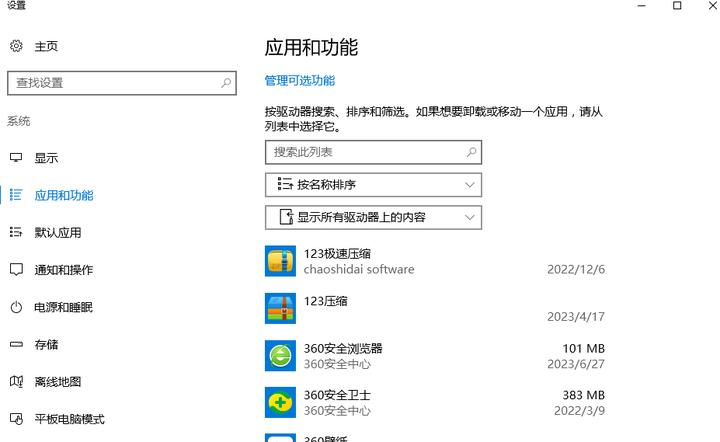Open the 显示所有驱动器上的内容 filter dropdown
Screen dimensions: 720x442
pyautogui.click(x=373, y=217)
